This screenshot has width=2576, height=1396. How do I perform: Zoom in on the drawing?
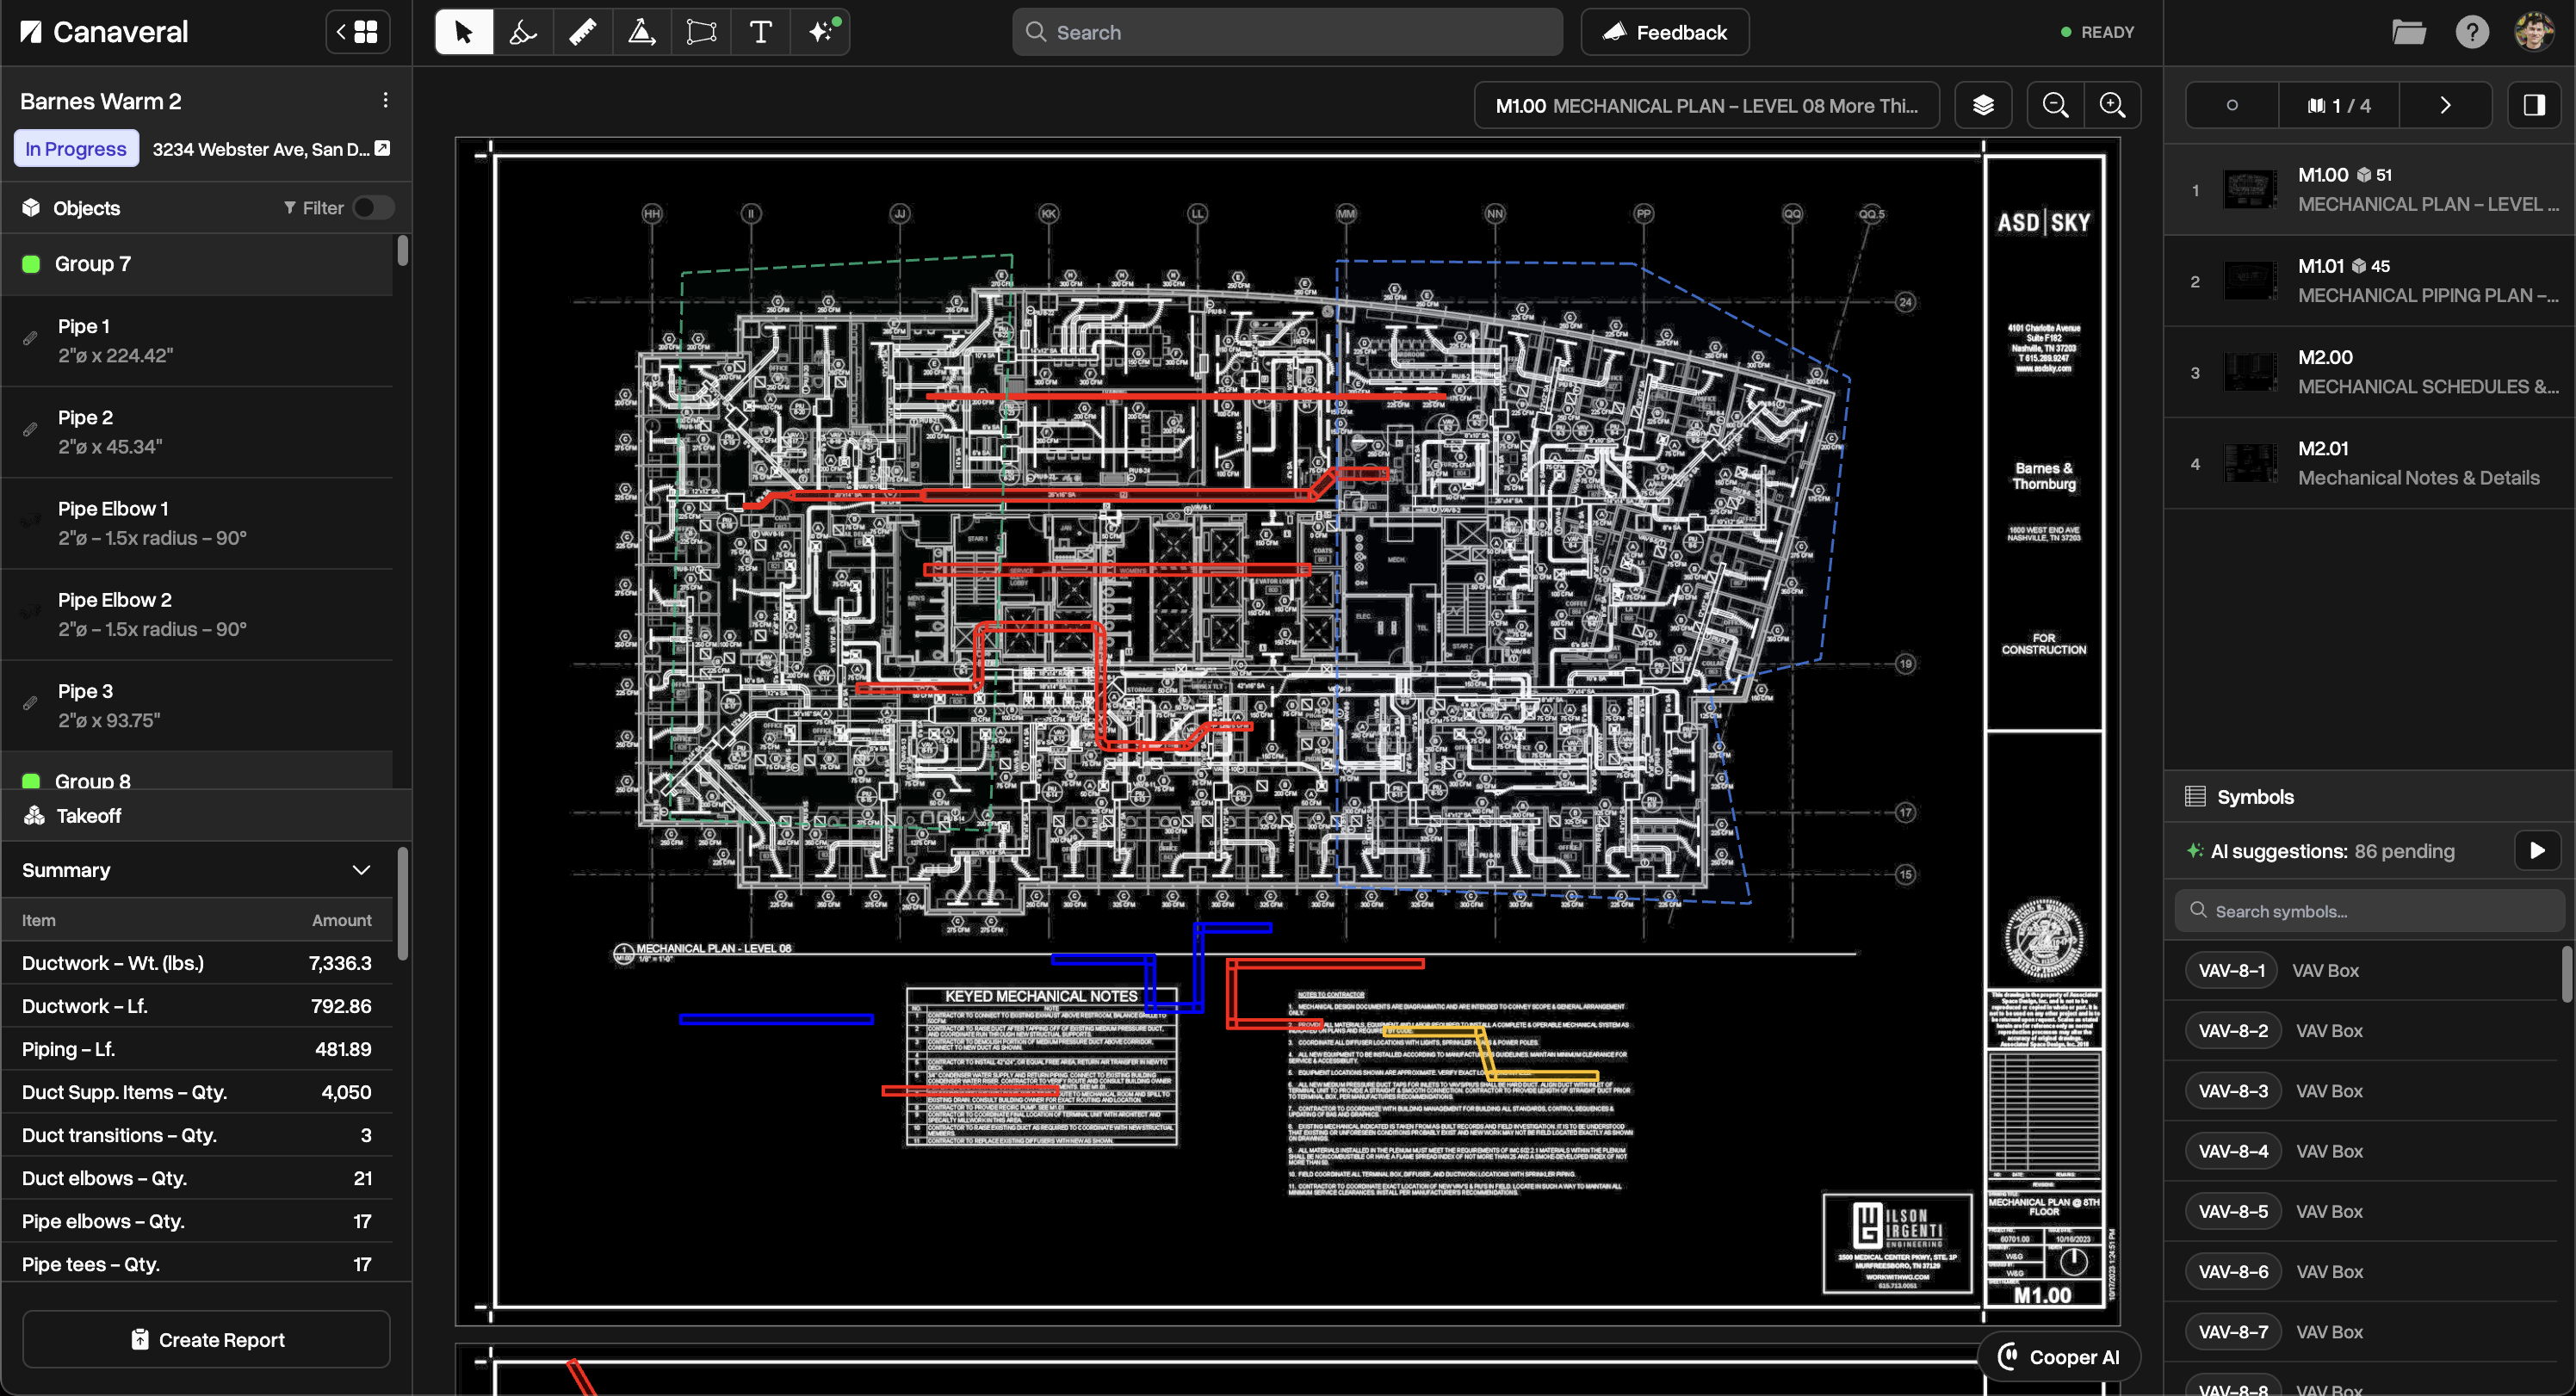coord(2113,105)
